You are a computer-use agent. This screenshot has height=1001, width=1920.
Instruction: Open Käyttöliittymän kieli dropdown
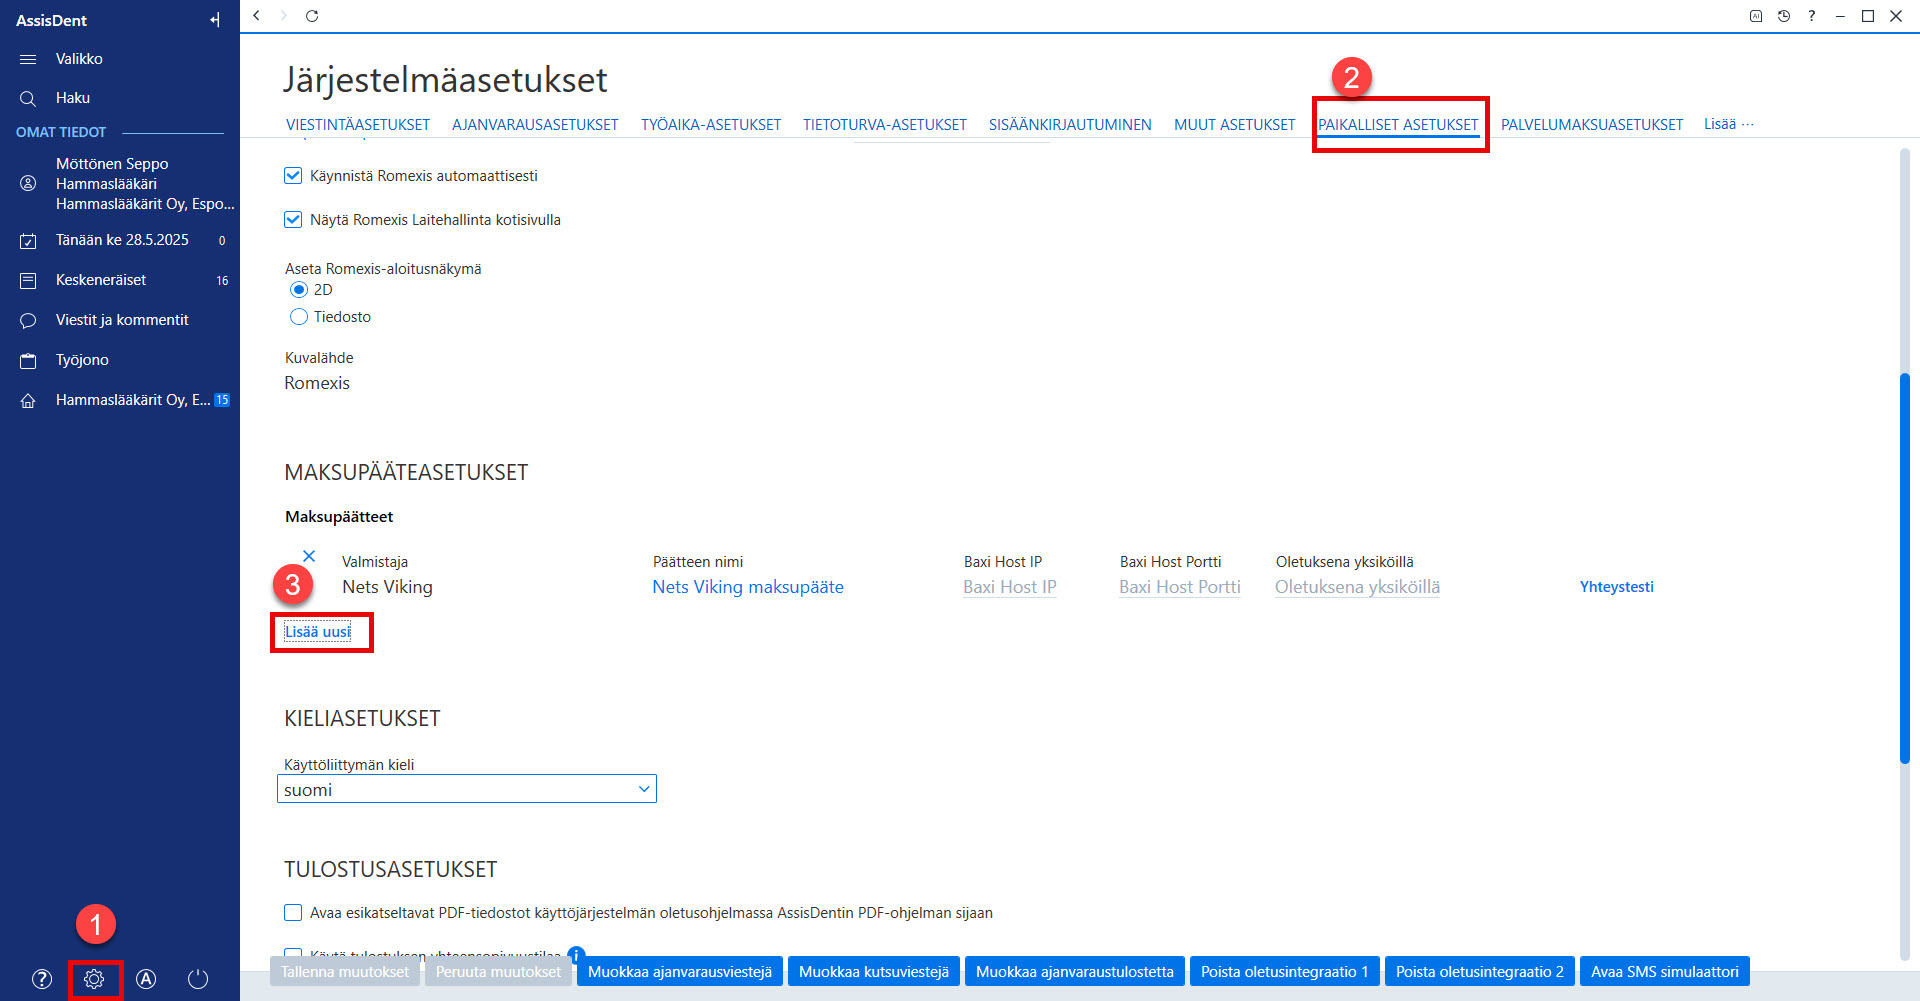click(467, 789)
